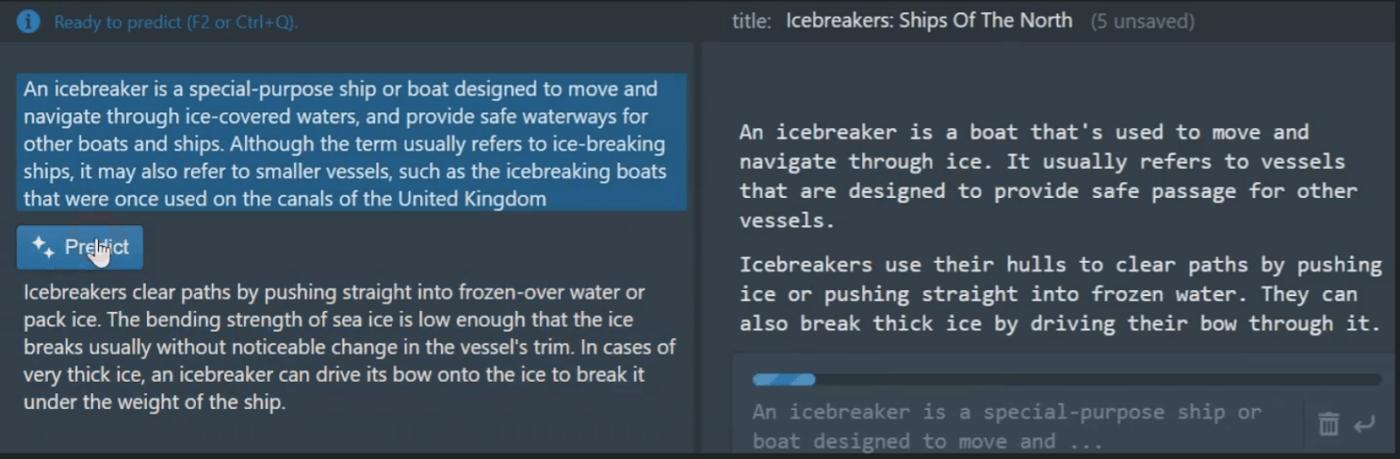Screen dimensions: 1400x459
Task: Click the word 'vessels.' ending the first output paragraph
Action: (x=787, y=221)
